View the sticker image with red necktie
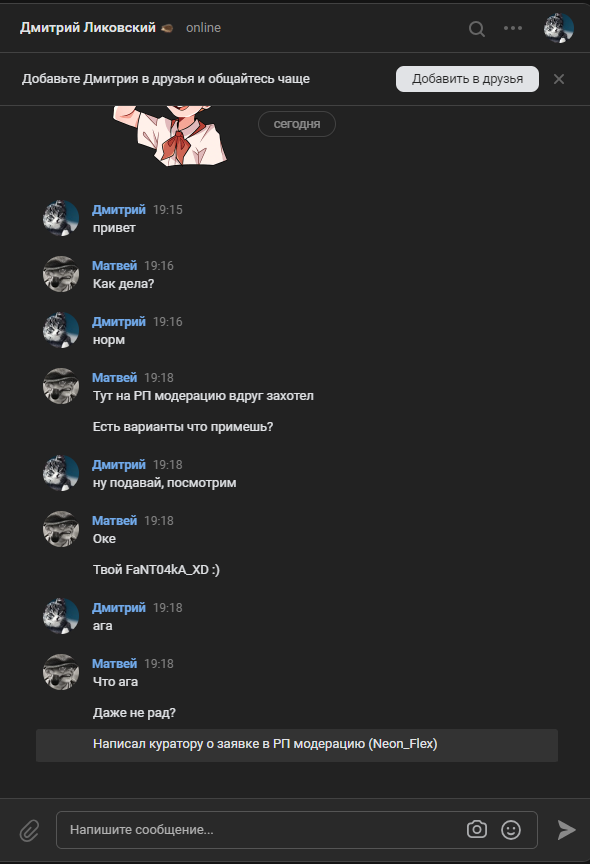 click(x=170, y=135)
